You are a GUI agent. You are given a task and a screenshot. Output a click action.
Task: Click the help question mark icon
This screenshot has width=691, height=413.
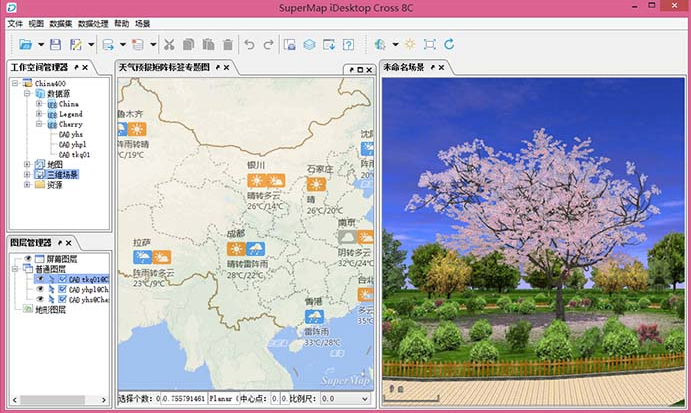[348, 45]
